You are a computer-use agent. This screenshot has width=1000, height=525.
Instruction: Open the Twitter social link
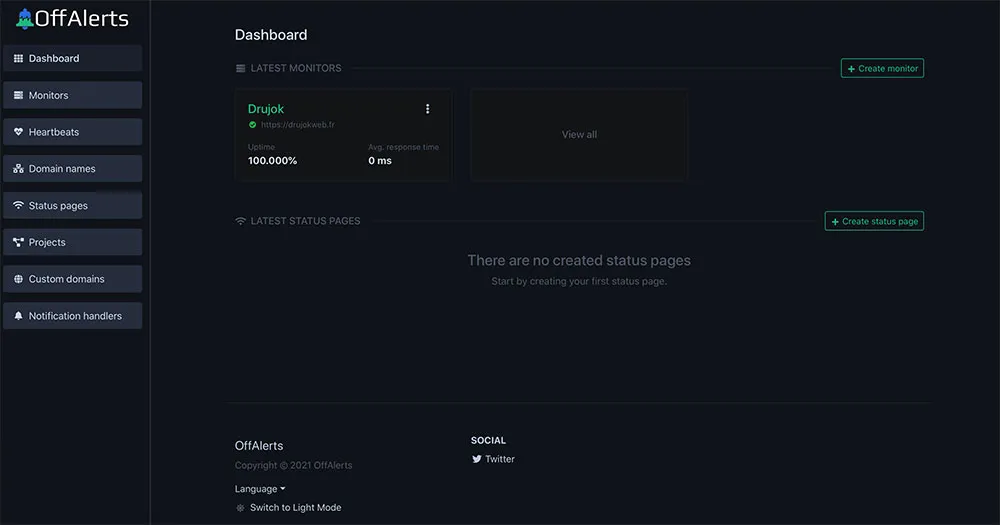pyautogui.click(x=499, y=459)
